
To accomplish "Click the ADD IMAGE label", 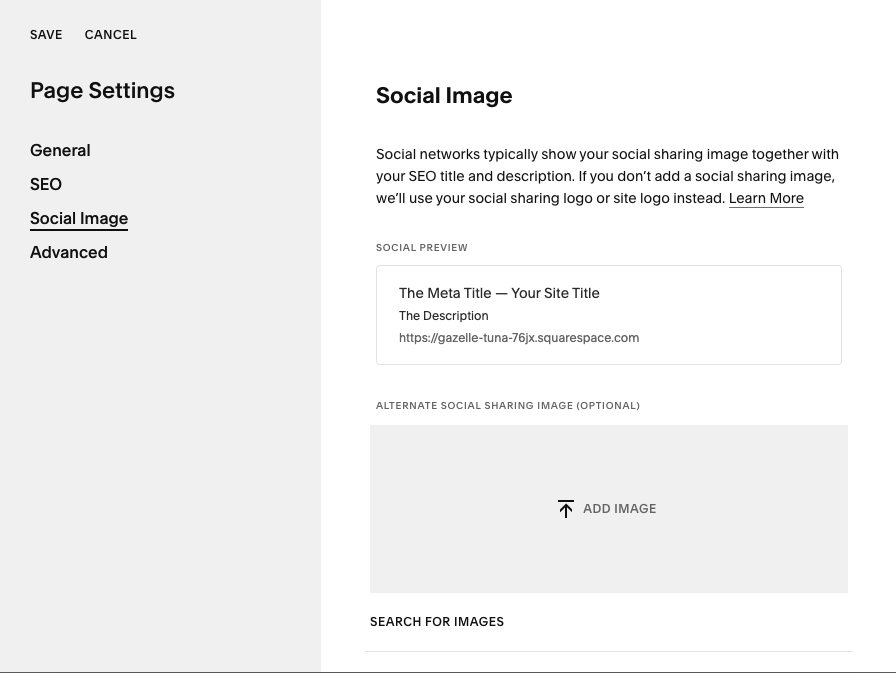I will point(619,508).
